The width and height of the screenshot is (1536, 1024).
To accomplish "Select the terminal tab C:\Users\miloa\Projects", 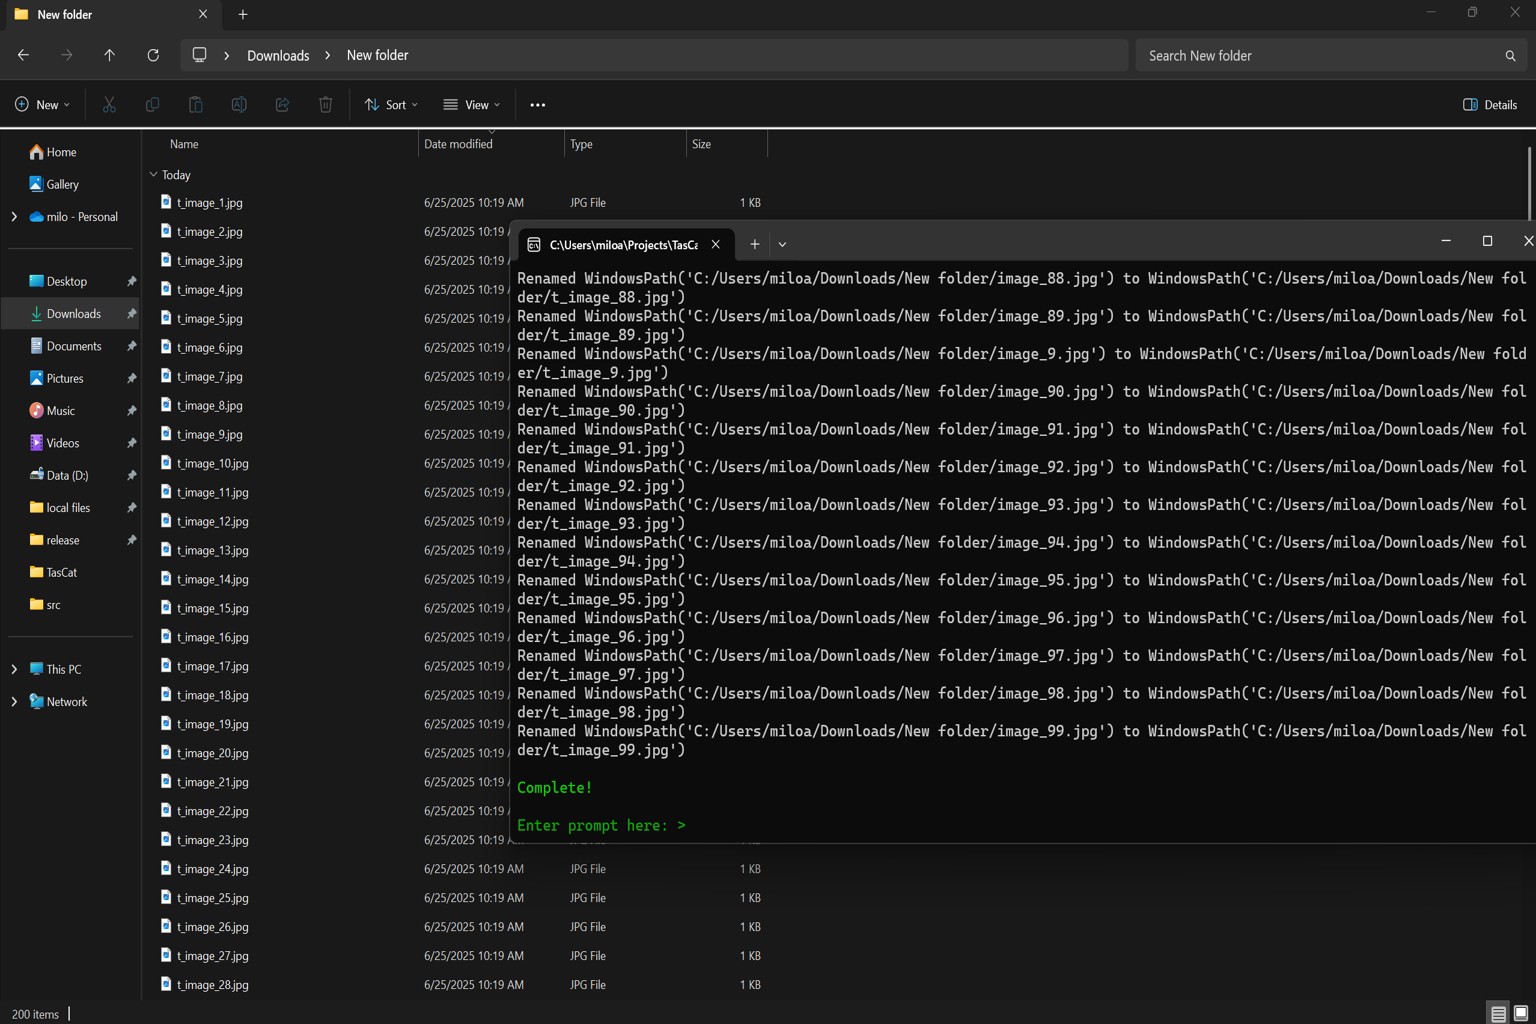I will (x=626, y=244).
